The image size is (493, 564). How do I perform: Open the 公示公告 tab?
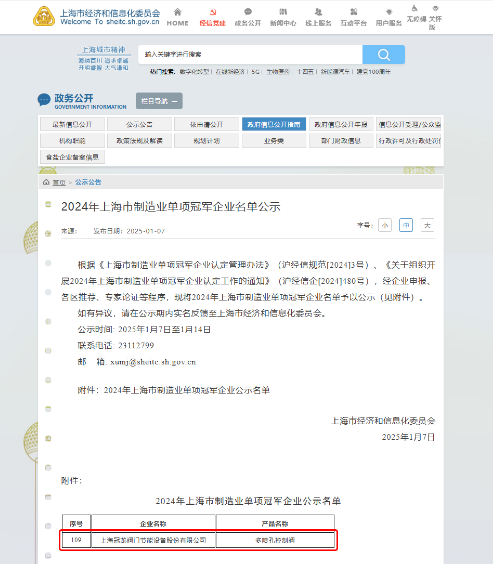[139, 124]
